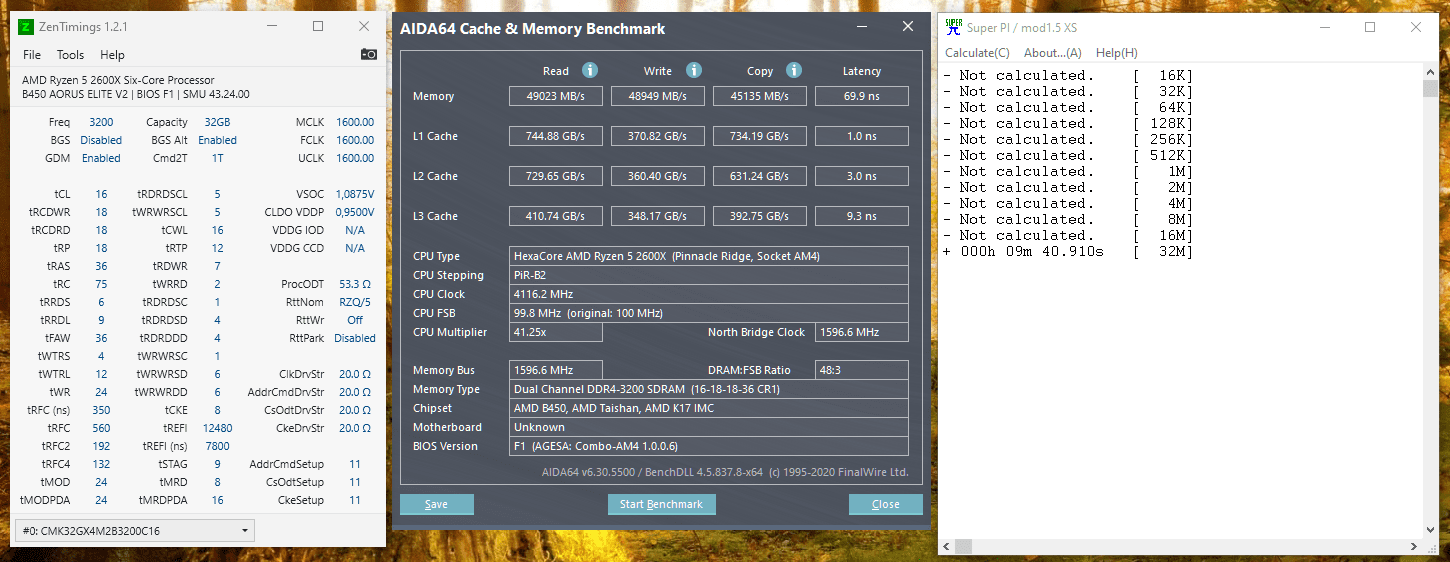The image size is (1450, 562).
Task: Click the processor name AMD Ryzen 5 2600X
Action: coord(118,80)
